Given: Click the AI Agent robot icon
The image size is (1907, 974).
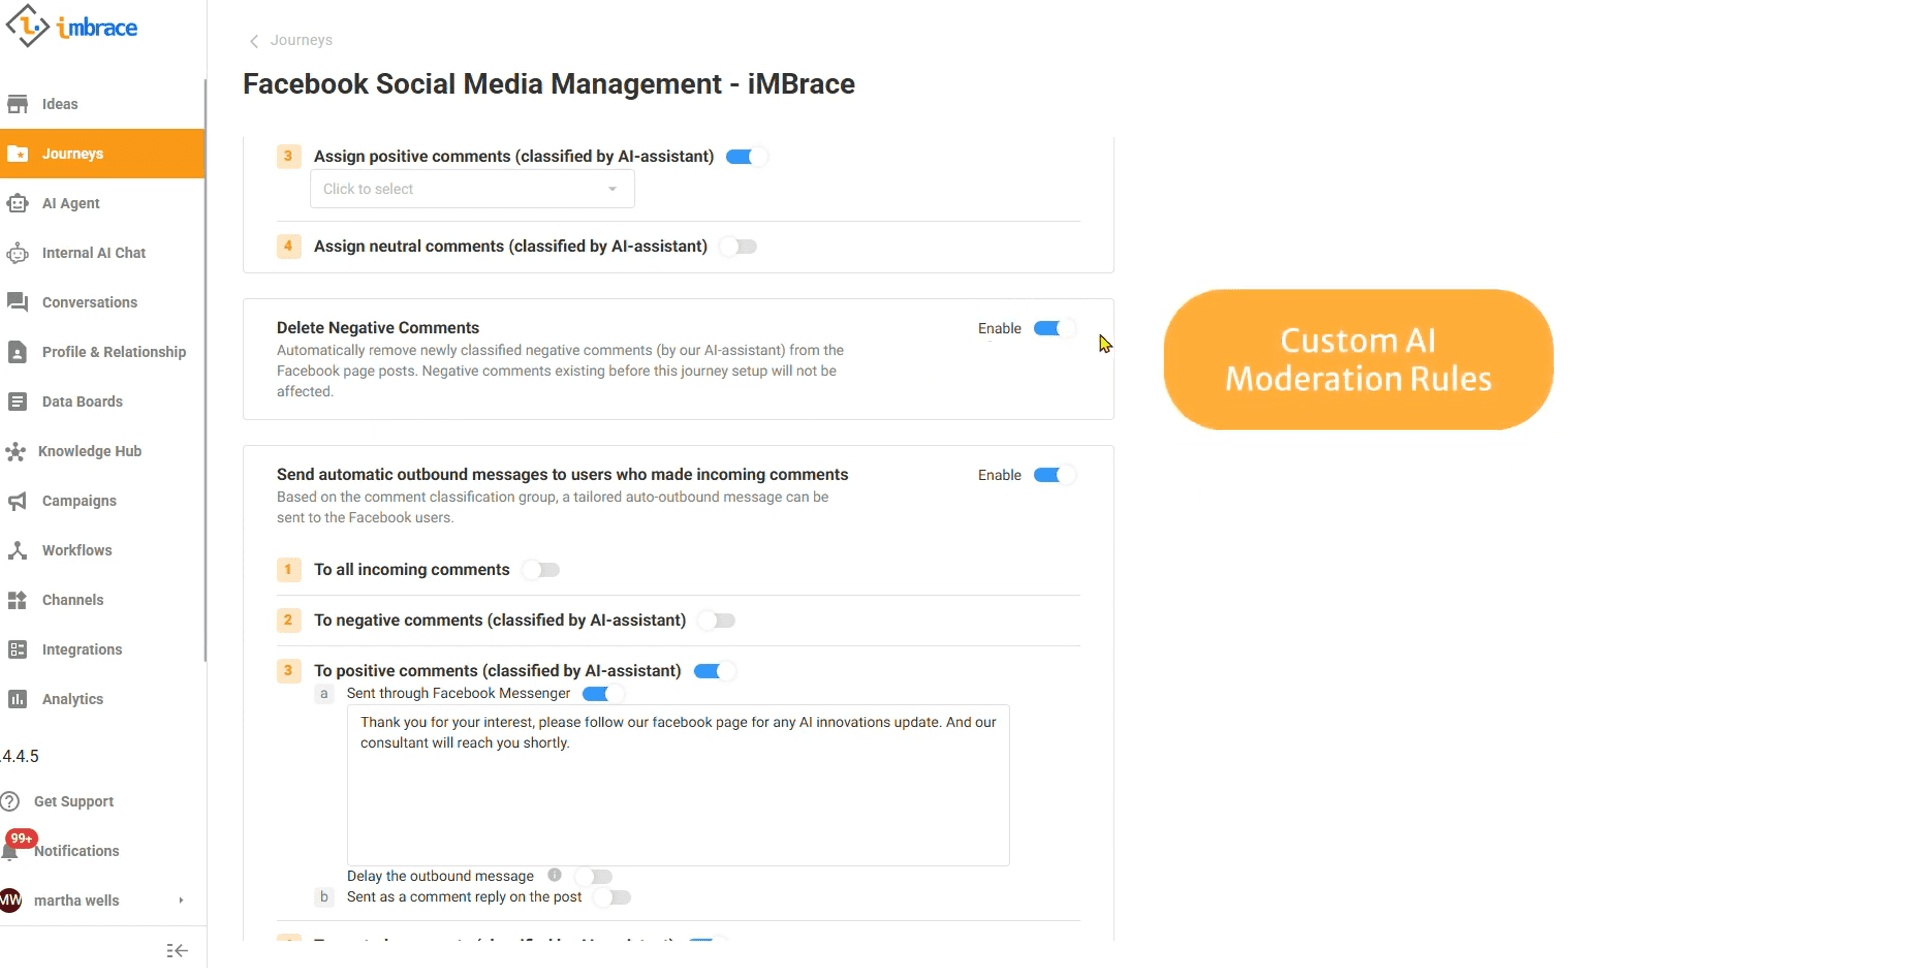Looking at the screenshot, I should [17, 203].
